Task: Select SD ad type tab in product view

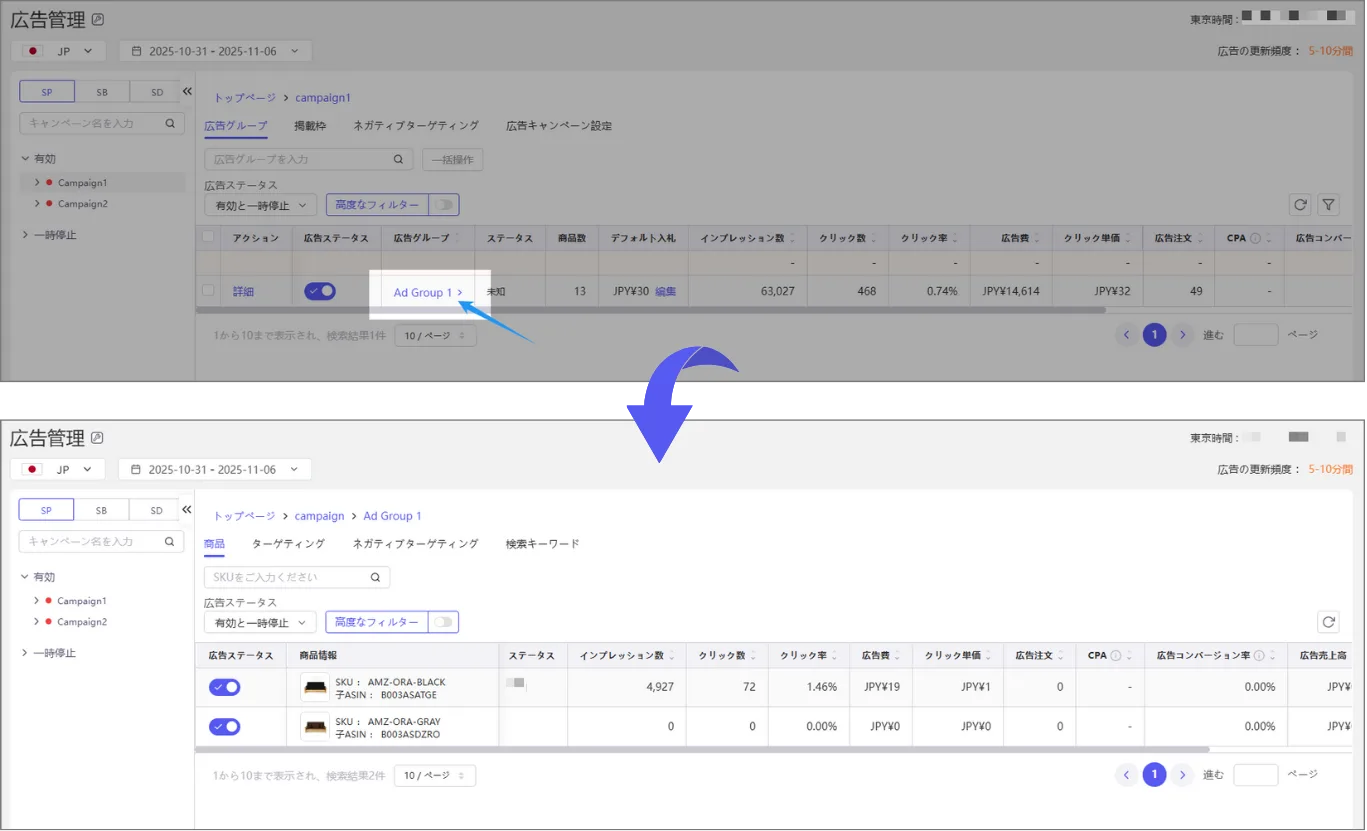Action: pos(156,510)
